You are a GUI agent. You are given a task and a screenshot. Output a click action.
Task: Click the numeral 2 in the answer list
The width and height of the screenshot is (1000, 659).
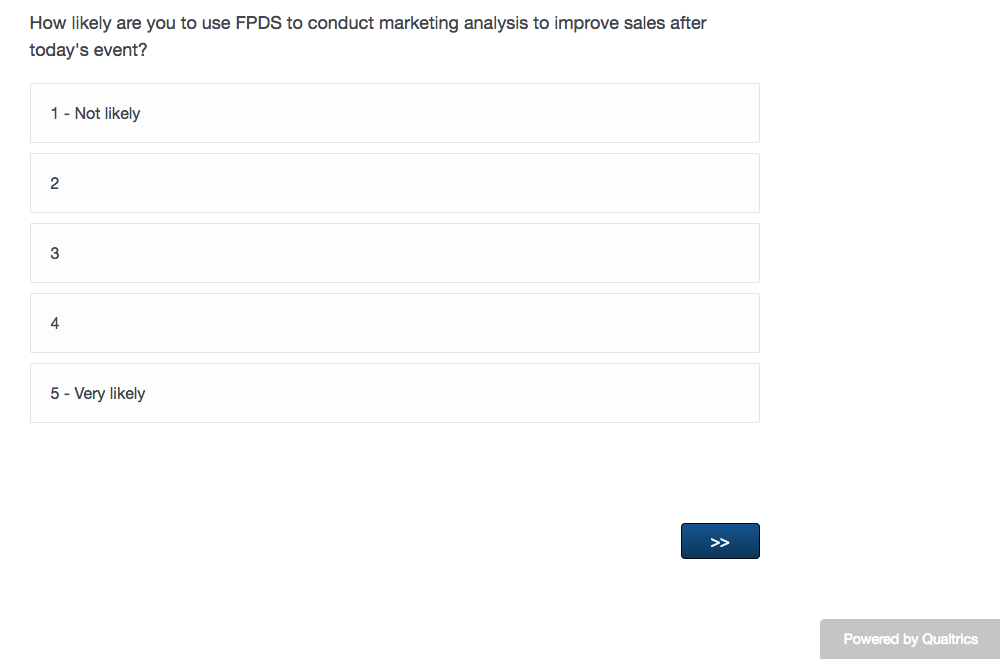55,183
